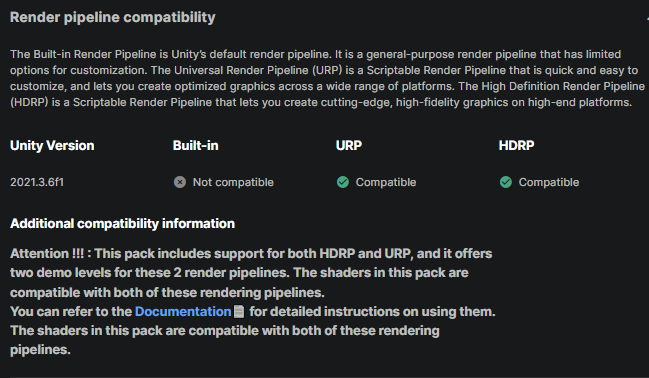Click the green checkmark icon under URP
Viewport: 649px width, 378px height.
tap(343, 182)
